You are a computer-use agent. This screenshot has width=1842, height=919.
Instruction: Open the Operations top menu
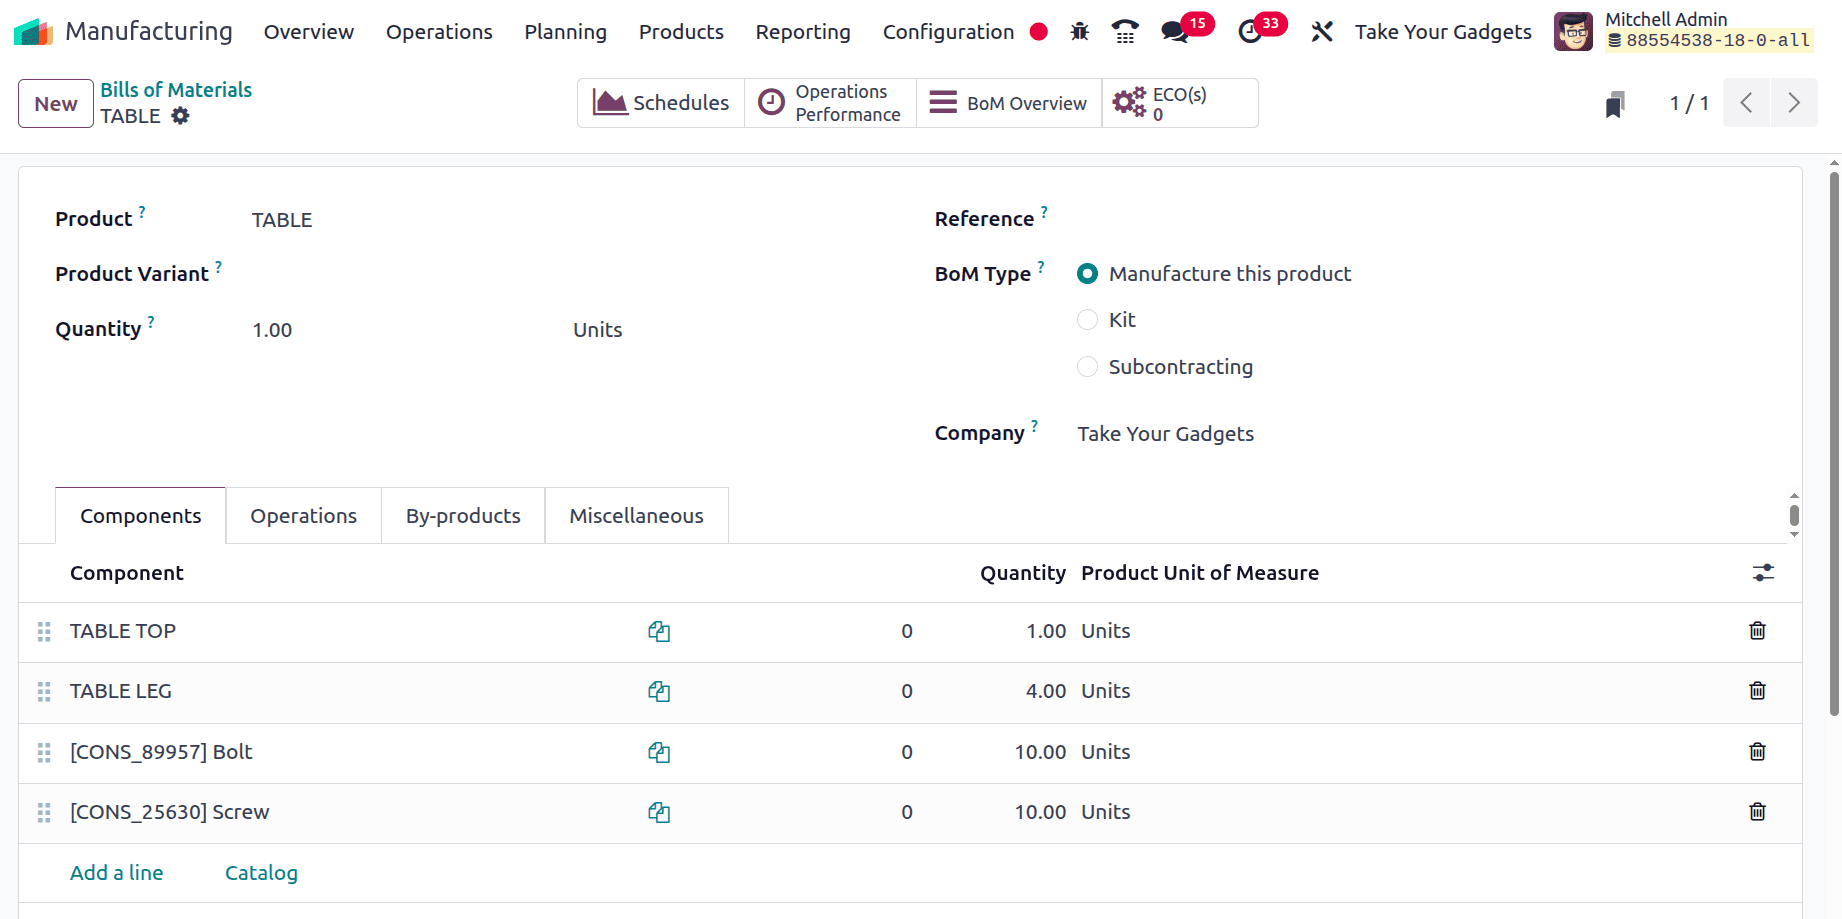click(x=439, y=32)
